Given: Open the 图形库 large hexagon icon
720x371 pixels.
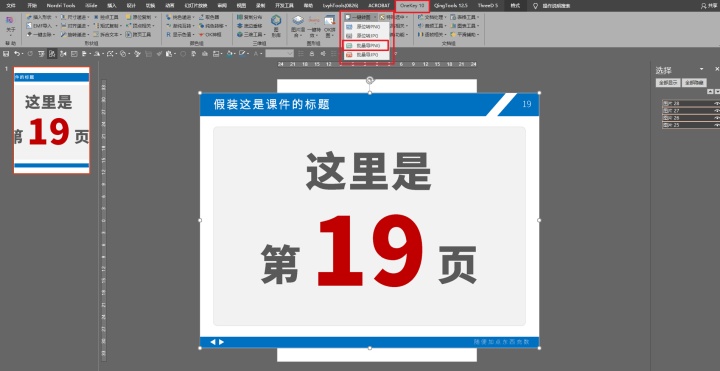Looking at the screenshot, I should click(x=276, y=26).
